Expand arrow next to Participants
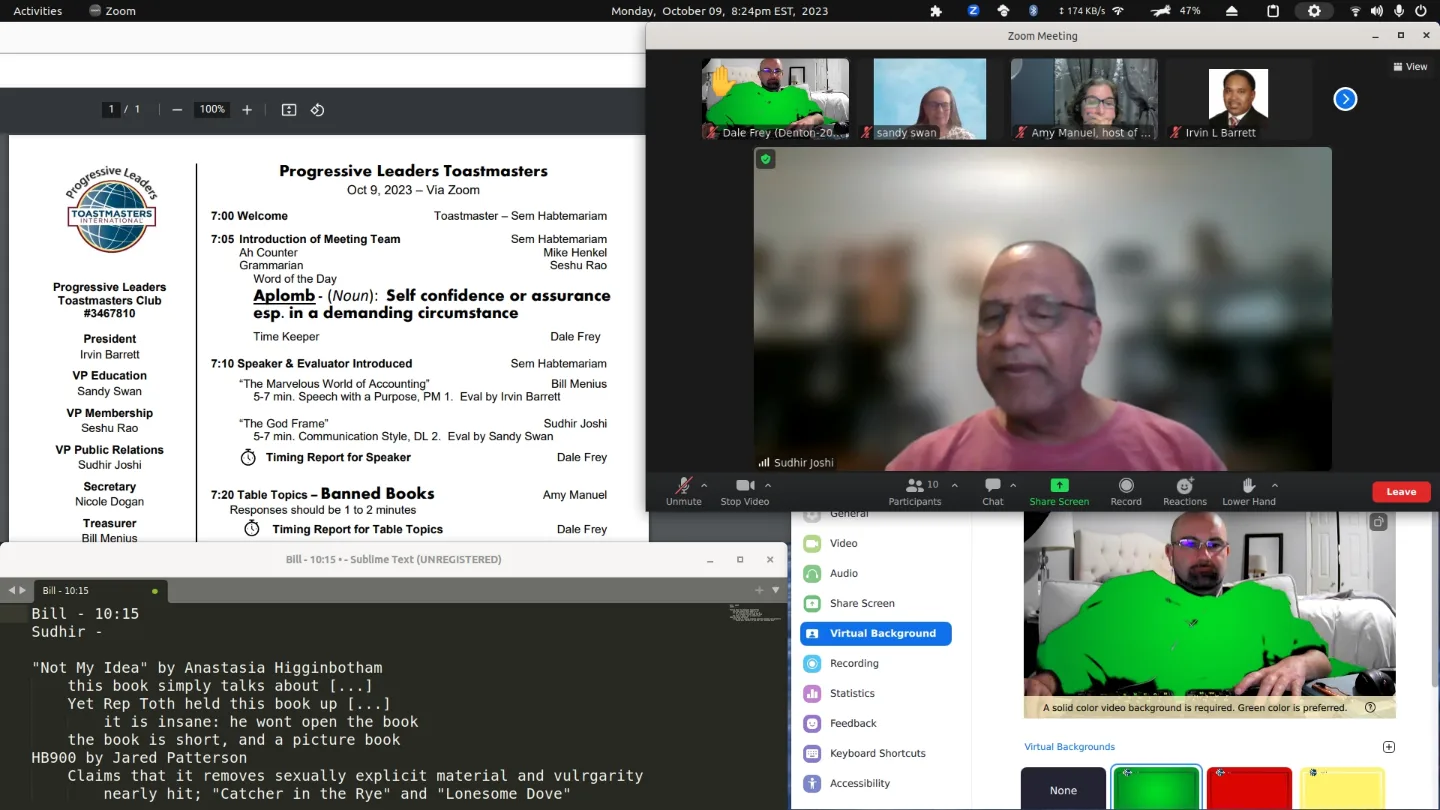 (x=954, y=485)
